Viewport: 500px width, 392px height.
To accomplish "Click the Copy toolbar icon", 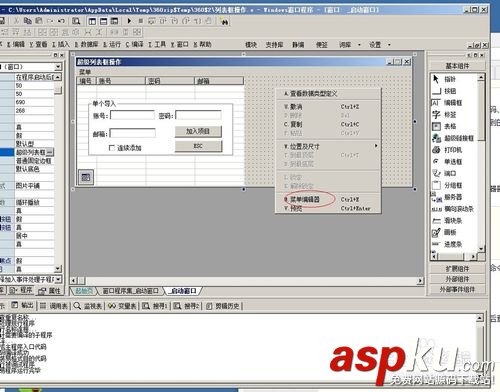I will [x=28, y=21].
